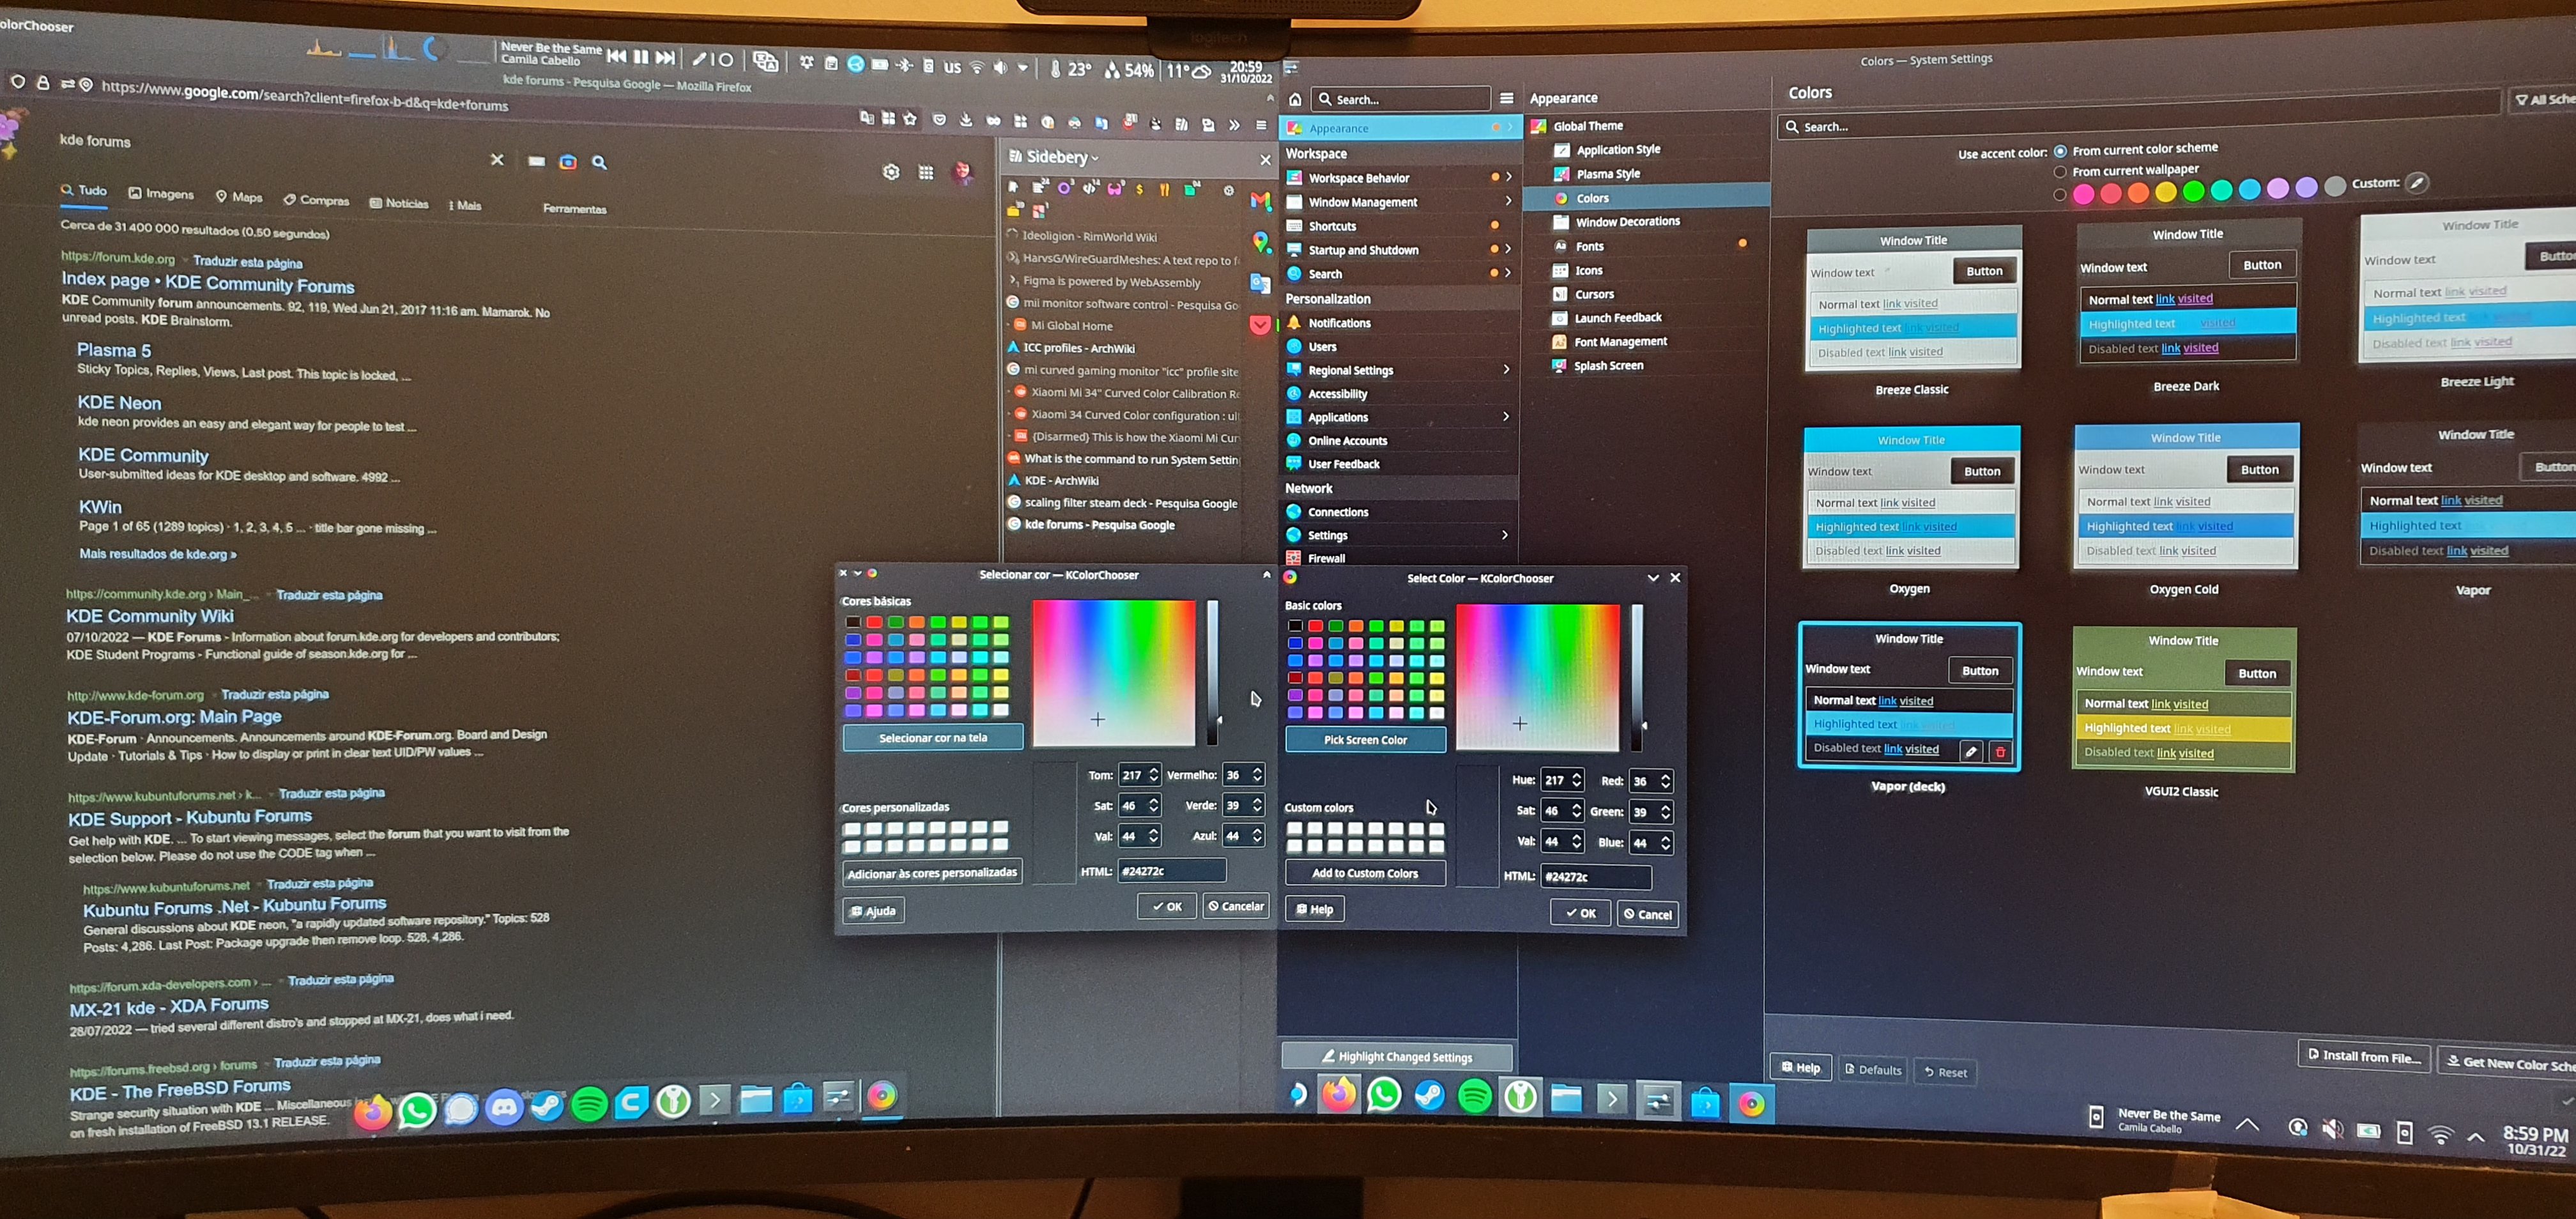
Task: Click System Settings home icon
Action: pyautogui.click(x=1295, y=99)
